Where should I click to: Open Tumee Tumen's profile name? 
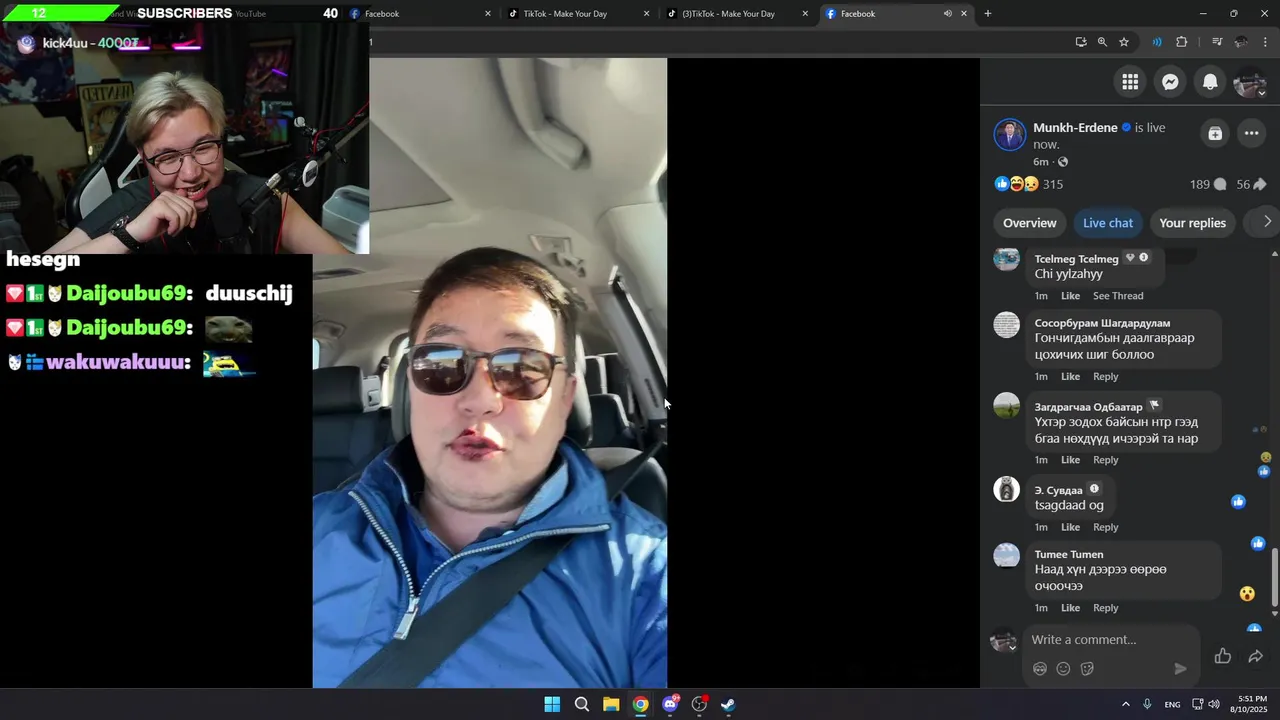click(x=1069, y=554)
